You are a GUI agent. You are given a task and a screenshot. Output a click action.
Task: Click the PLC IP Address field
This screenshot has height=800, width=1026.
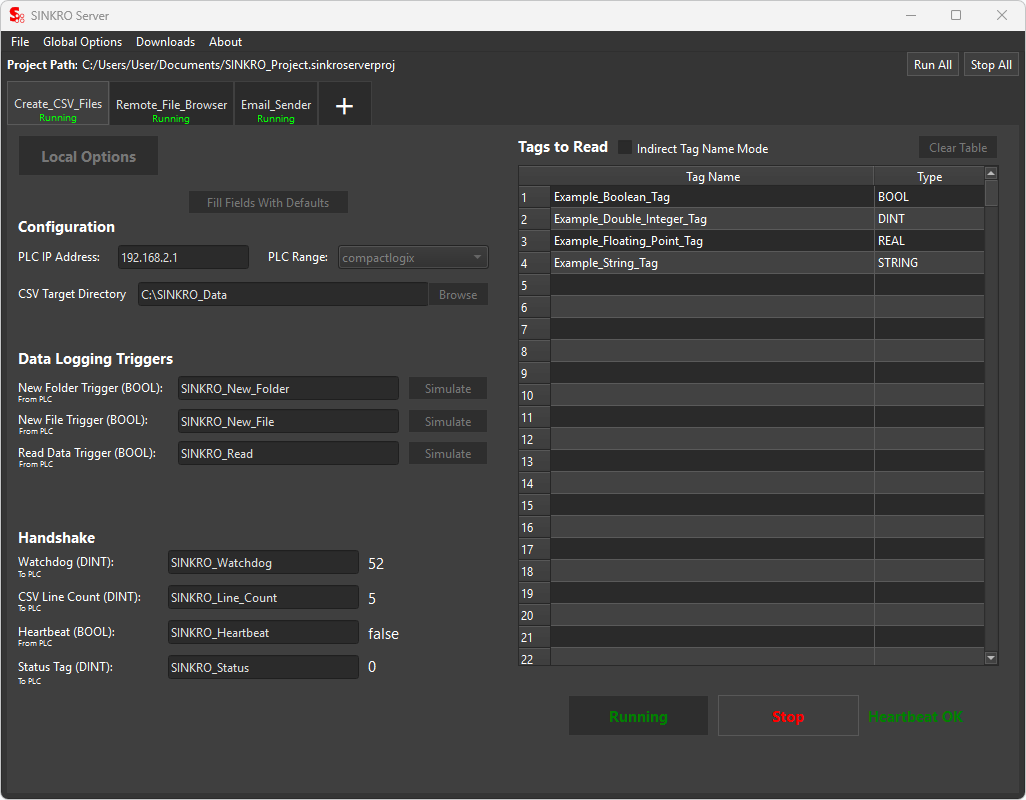pos(183,258)
